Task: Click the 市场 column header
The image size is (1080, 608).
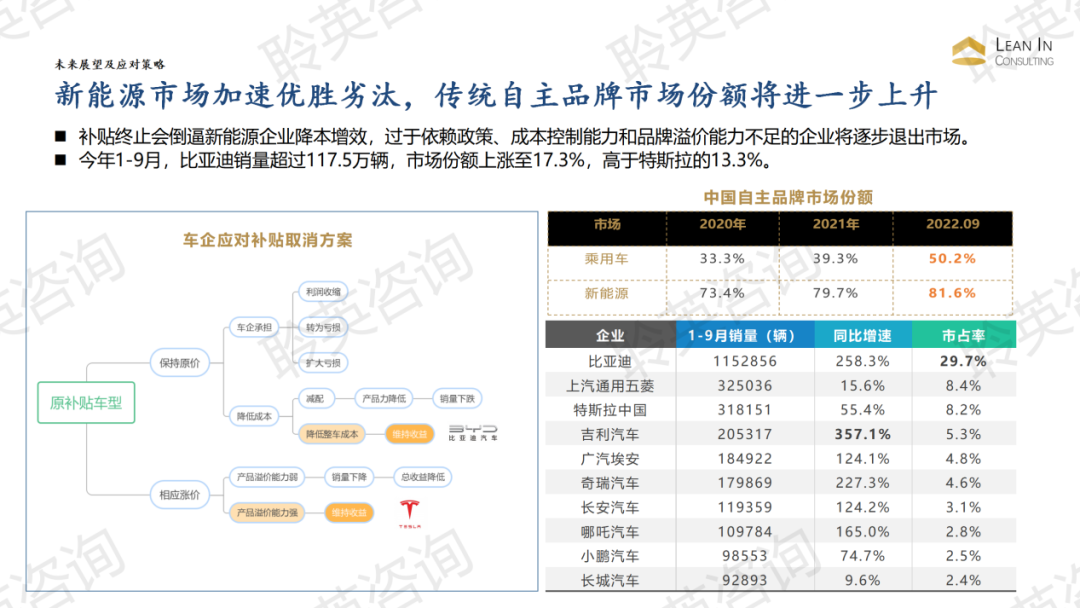Action: 607,224
